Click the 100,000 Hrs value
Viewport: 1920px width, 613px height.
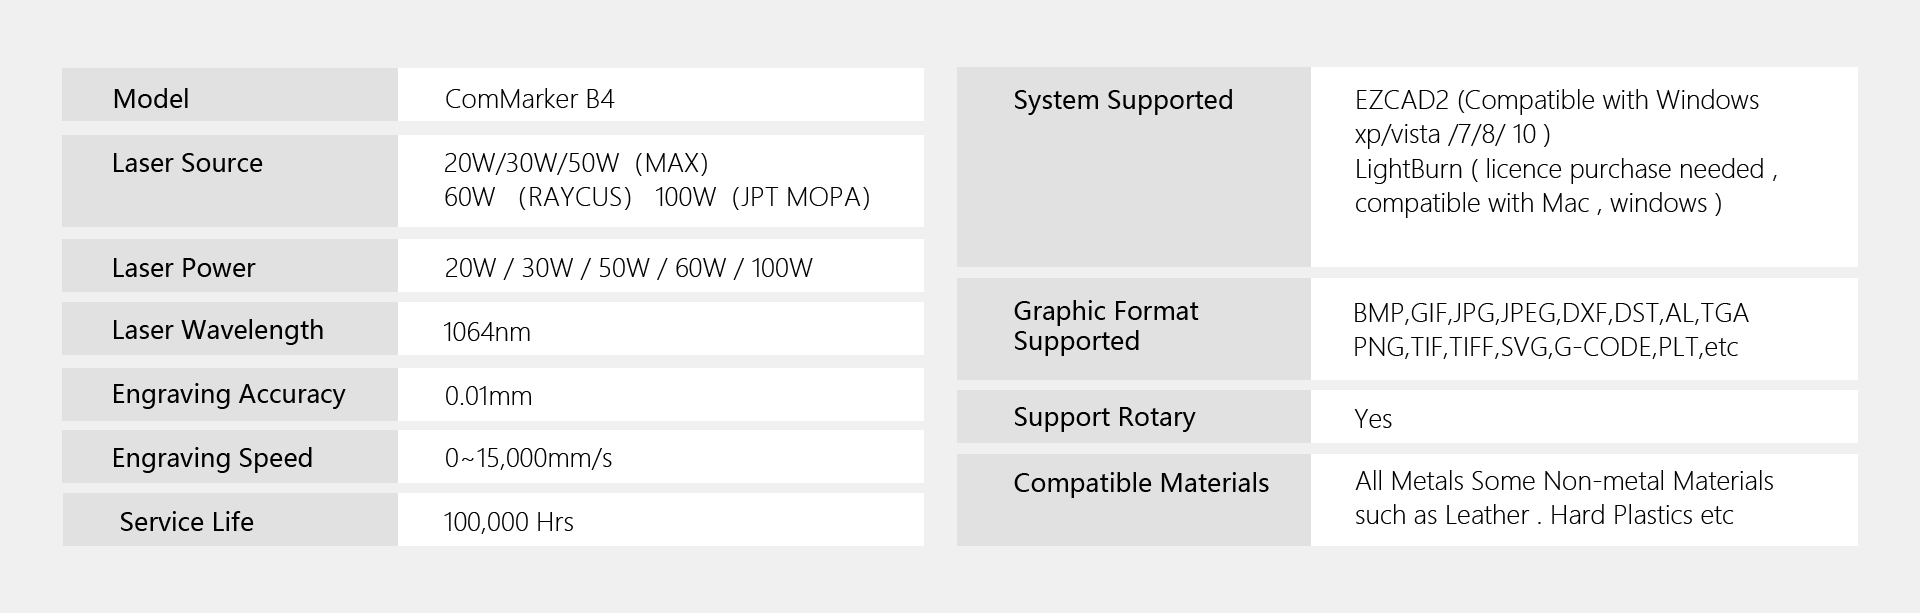[508, 522]
